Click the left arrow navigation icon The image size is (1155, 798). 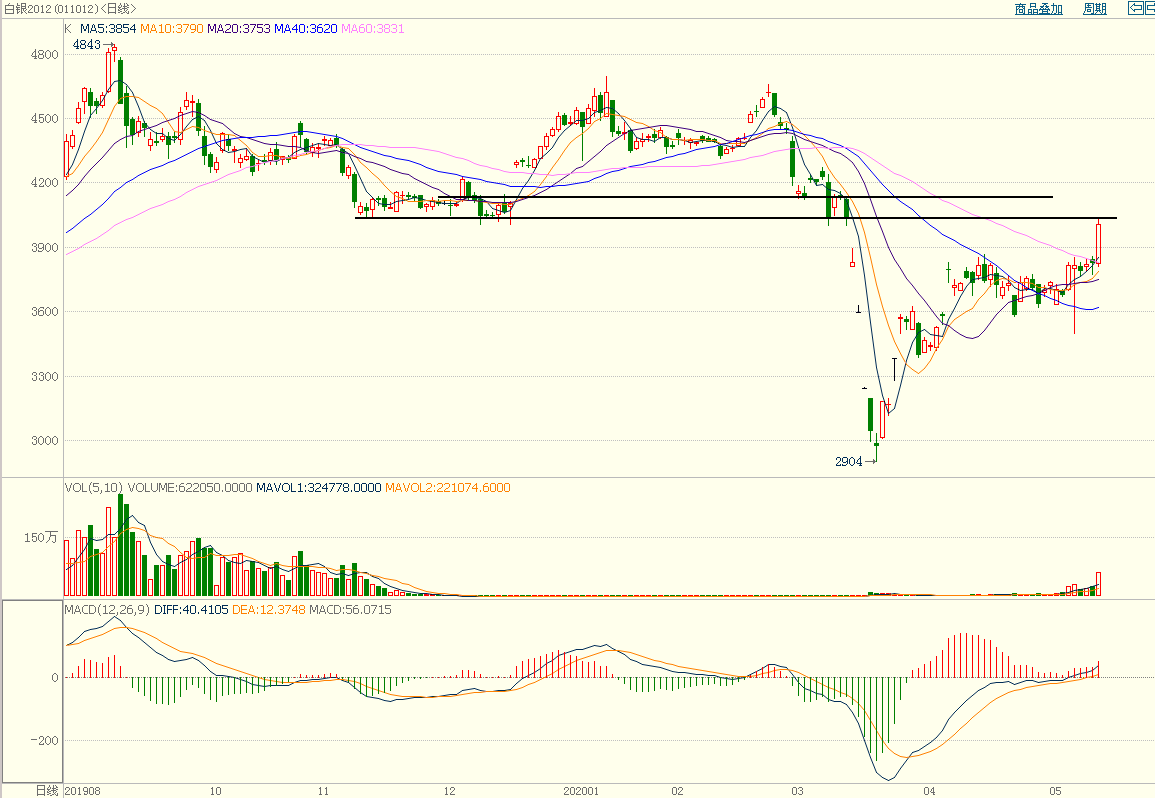tap(1134, 9)
